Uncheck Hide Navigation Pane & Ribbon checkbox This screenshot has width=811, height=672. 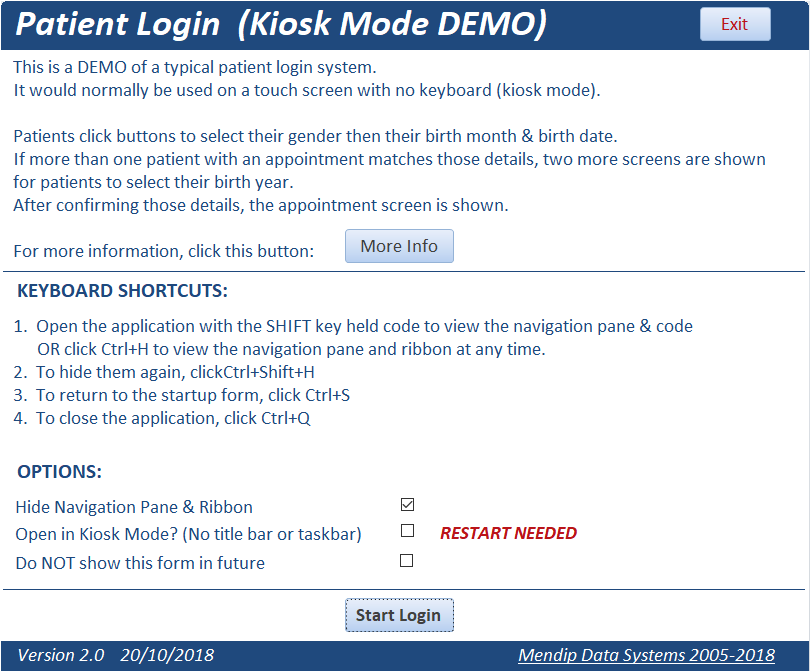coord(408,504)
